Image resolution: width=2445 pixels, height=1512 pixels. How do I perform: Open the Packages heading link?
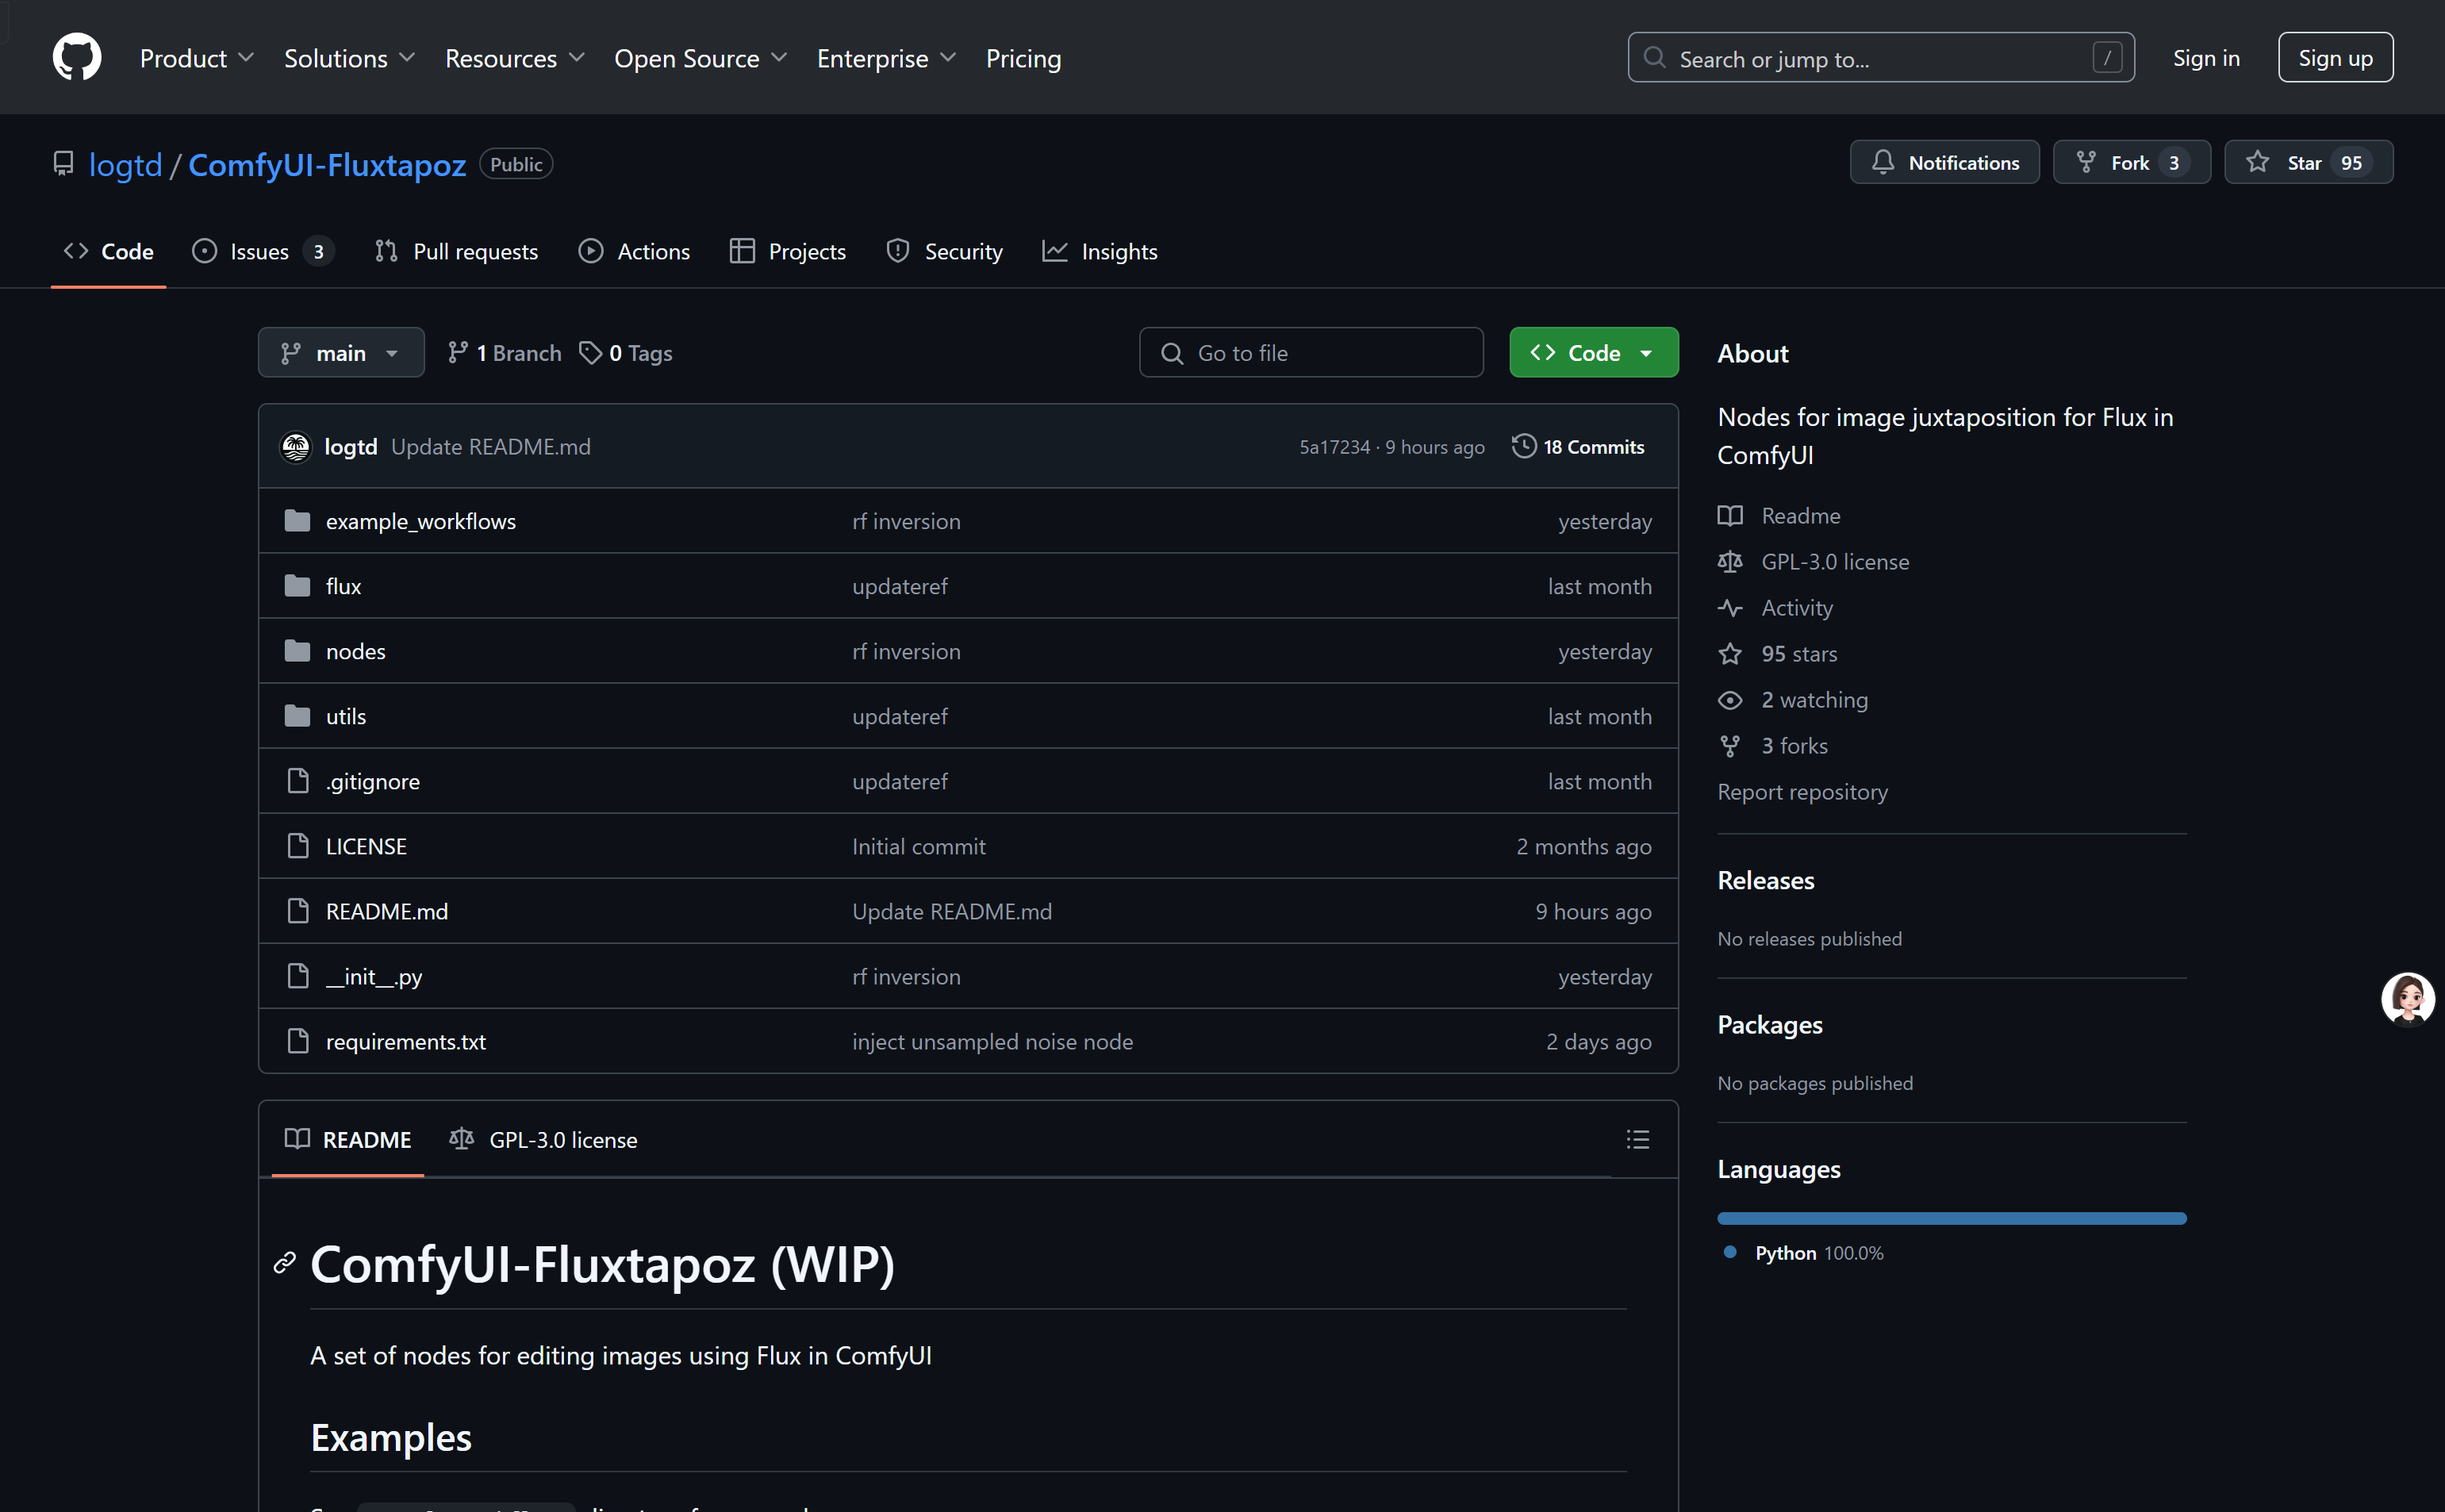pos(1769,1025)
